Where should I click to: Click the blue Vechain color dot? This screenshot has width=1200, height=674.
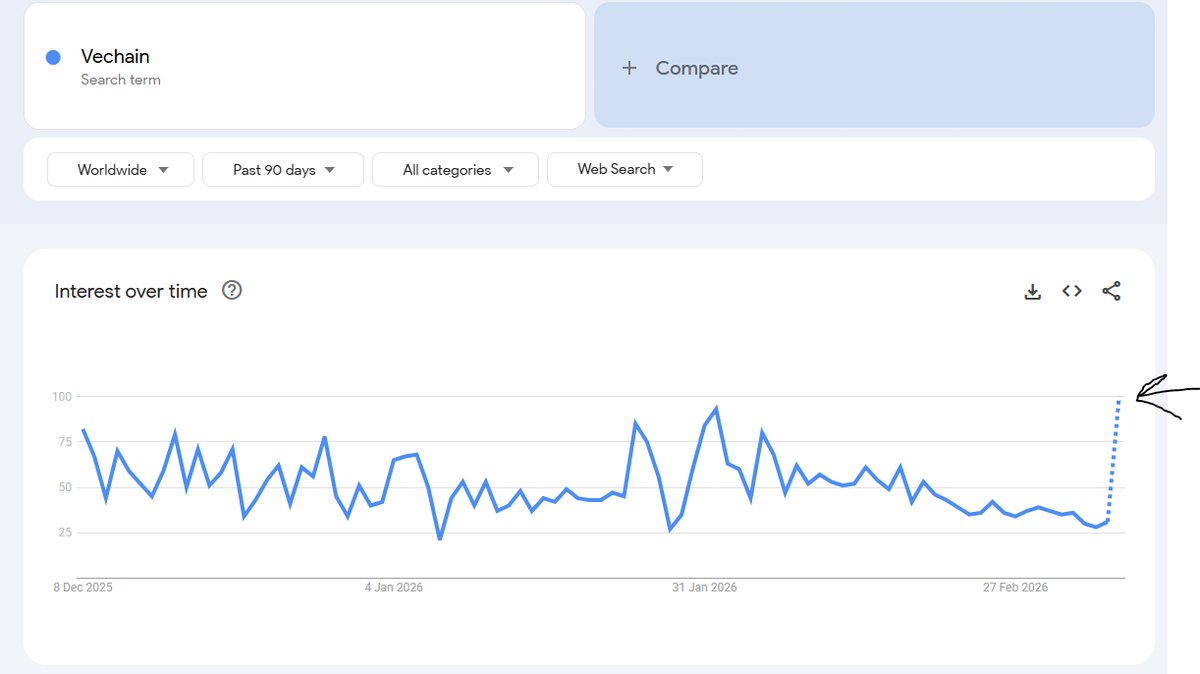tap(54, 58)
